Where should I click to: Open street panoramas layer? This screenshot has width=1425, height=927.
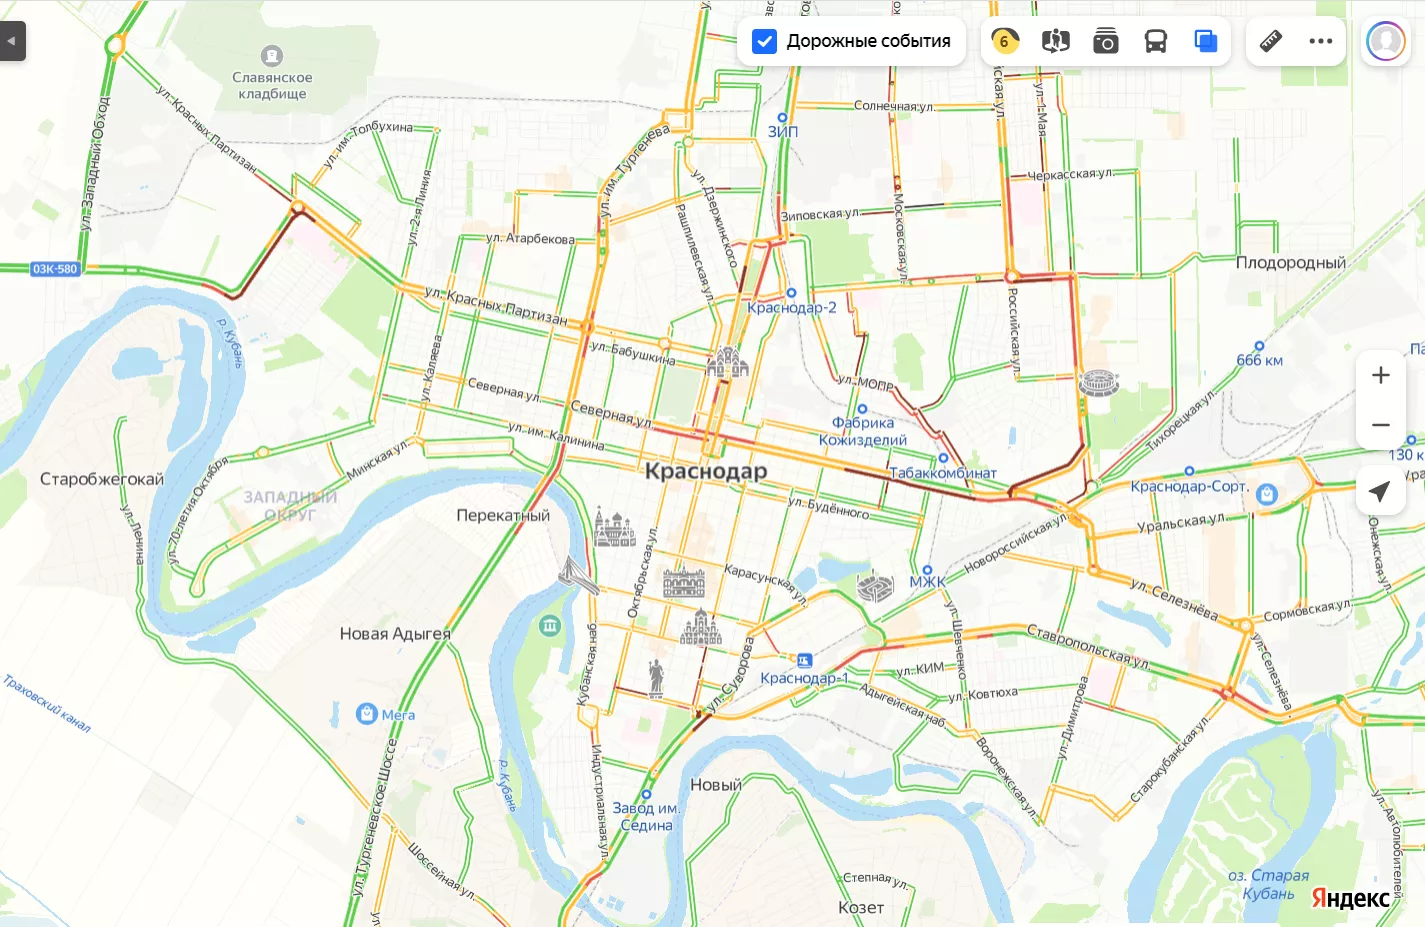[1056, 41]
